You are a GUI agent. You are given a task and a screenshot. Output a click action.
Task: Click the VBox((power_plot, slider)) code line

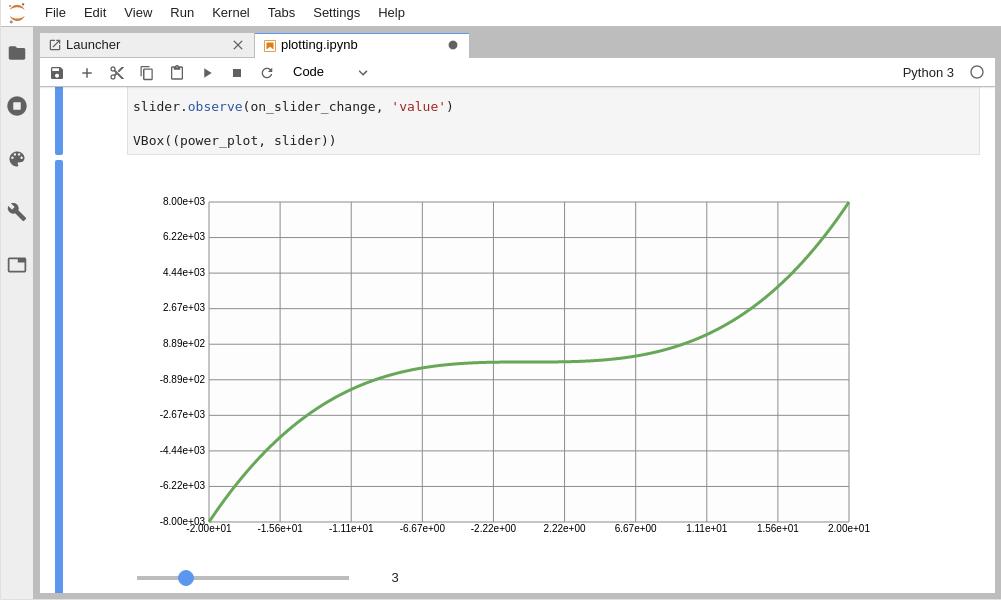[234, 140]
